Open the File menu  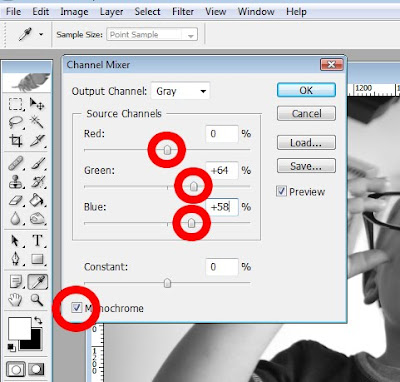[14, 12]
